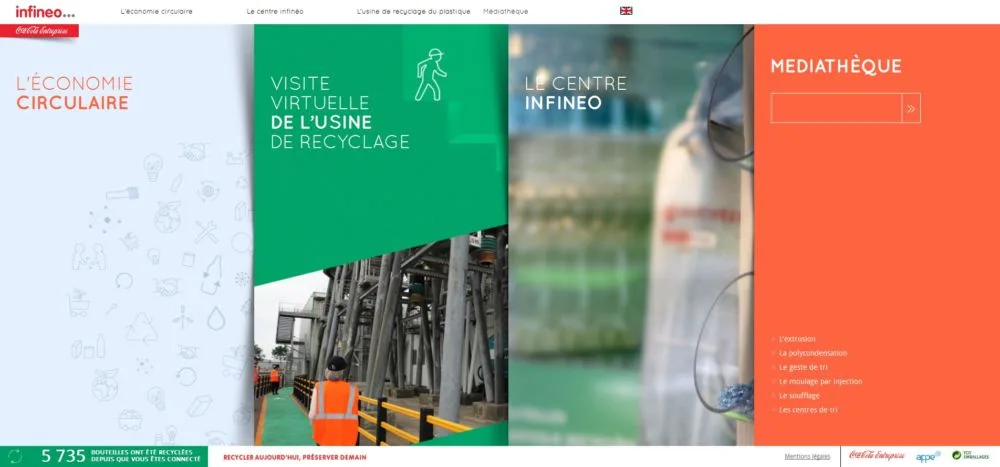This screenshot has width=1000, height=467.
Task: Click the 5 735 bottles recycled counter
Action: [x=104, y=456]
